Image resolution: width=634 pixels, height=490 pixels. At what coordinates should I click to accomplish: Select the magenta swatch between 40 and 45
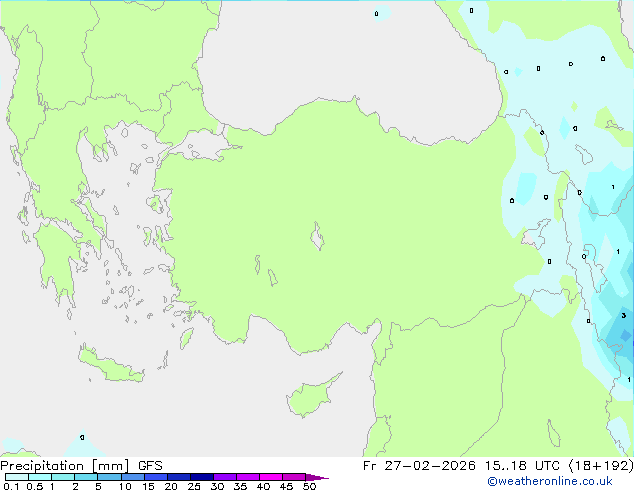point(271,477)
